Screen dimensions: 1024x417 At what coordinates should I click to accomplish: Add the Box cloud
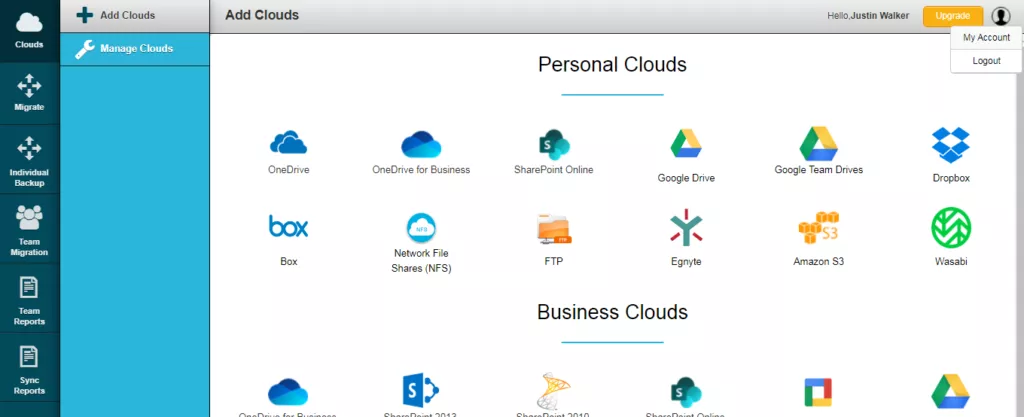tap(289, 239)
